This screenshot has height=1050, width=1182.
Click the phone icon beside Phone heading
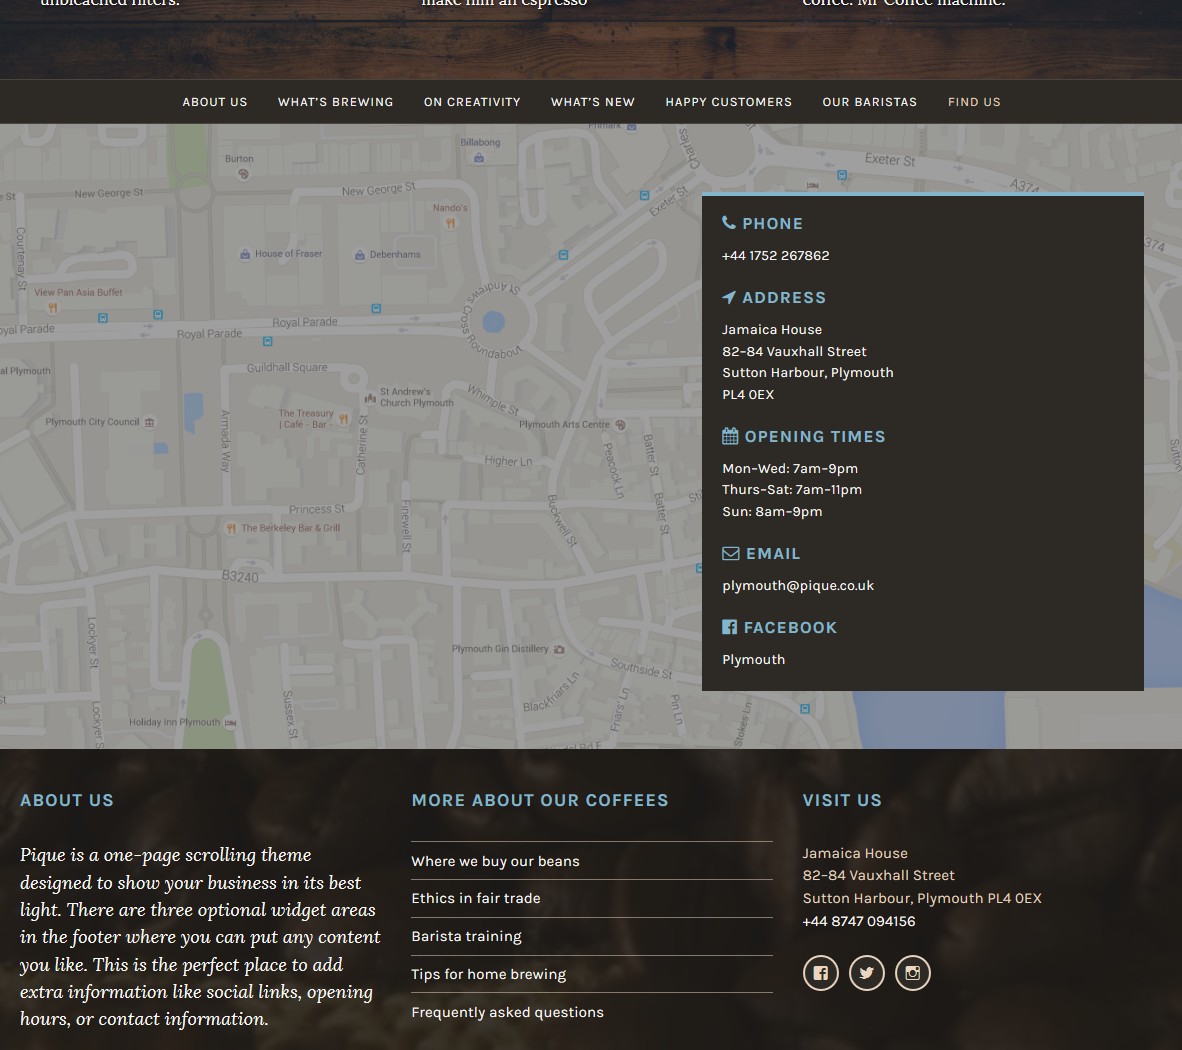(729, 223)
